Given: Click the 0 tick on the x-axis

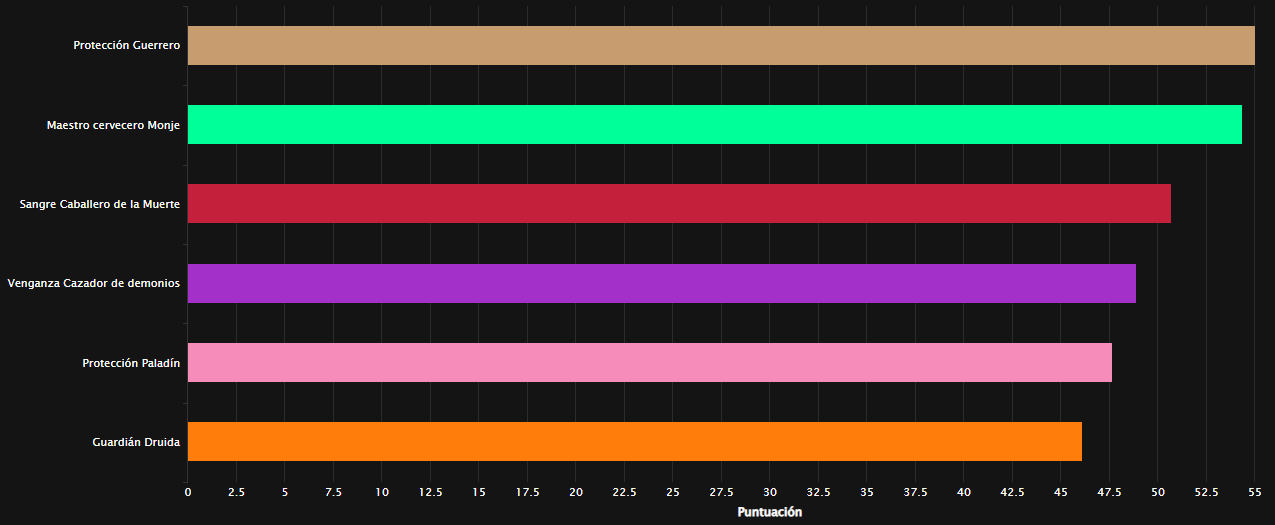Looking at the screenshot, I should pos(187,492).
